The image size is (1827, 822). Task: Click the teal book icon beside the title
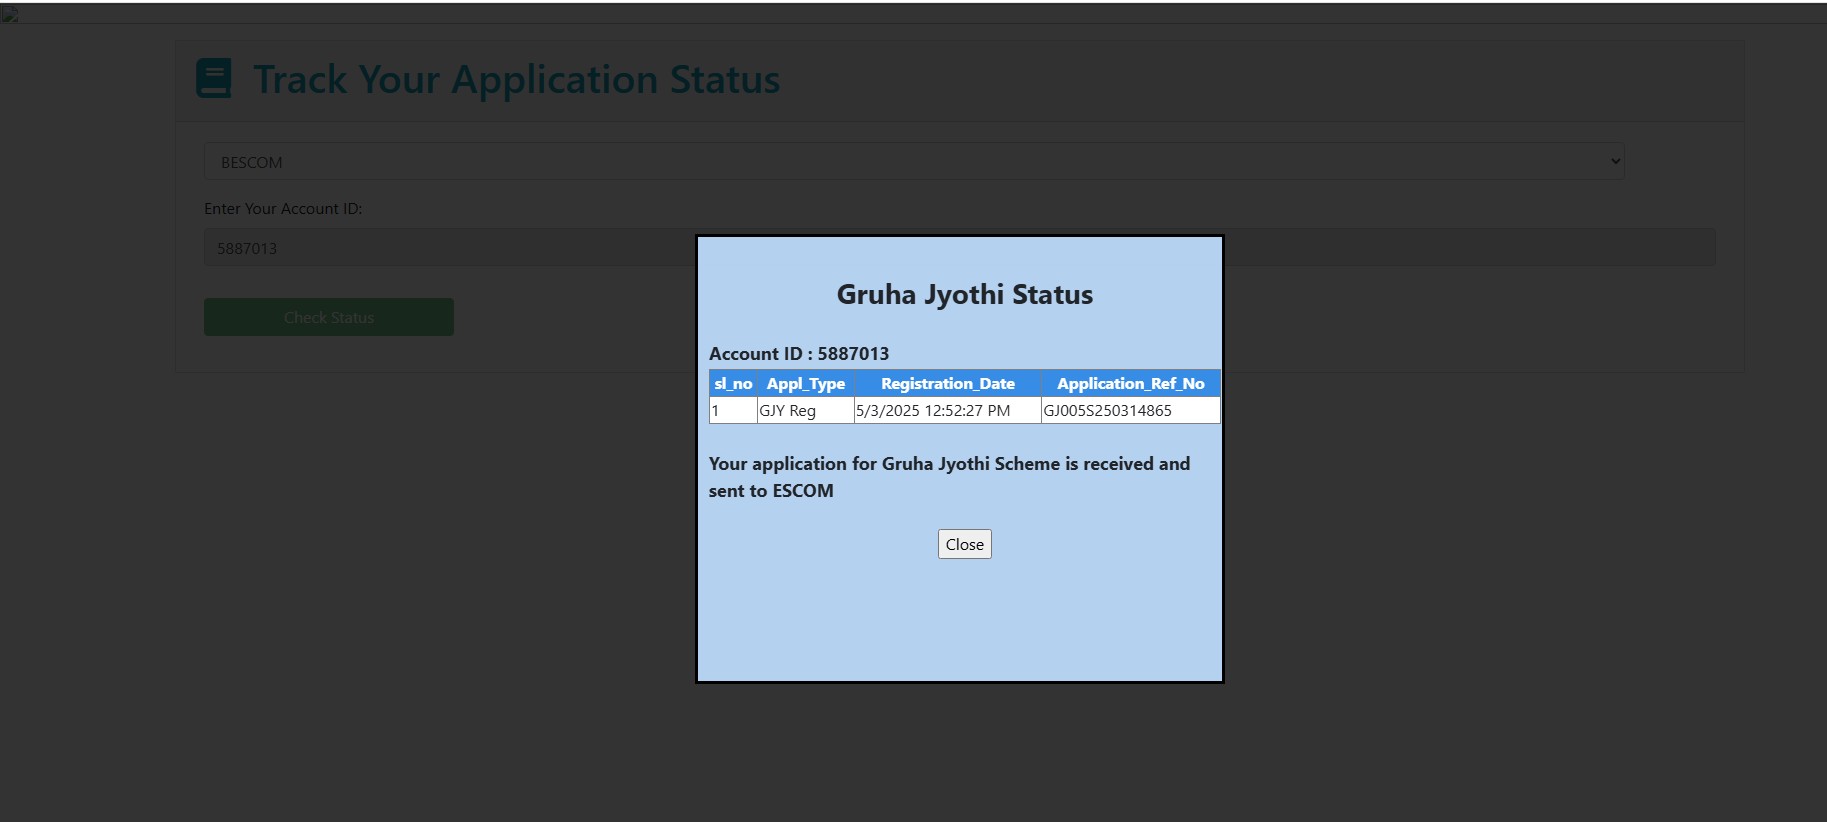213,79
